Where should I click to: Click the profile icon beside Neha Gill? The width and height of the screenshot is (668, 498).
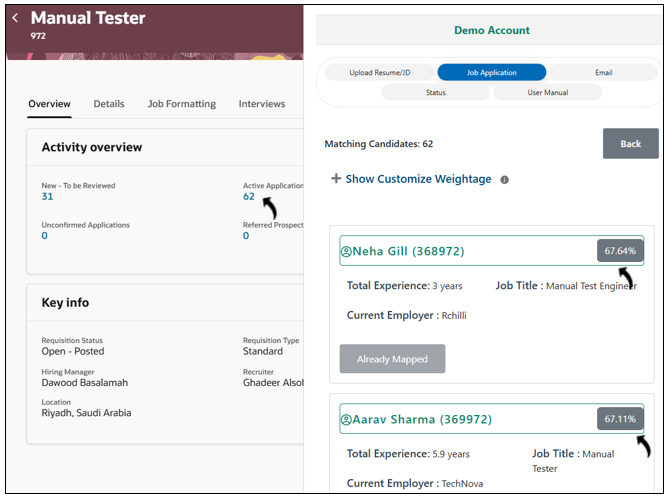(x=346, y=251)
